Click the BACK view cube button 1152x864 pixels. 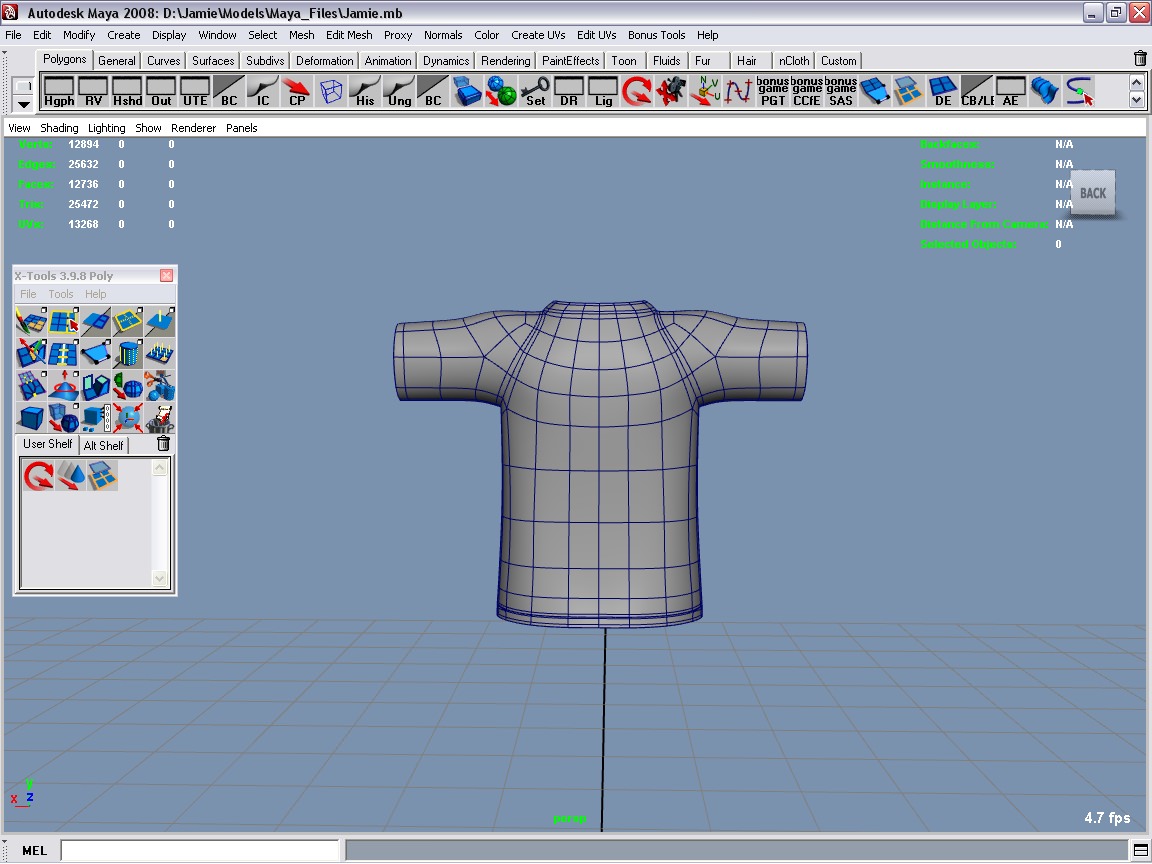tap(1092, 193)
